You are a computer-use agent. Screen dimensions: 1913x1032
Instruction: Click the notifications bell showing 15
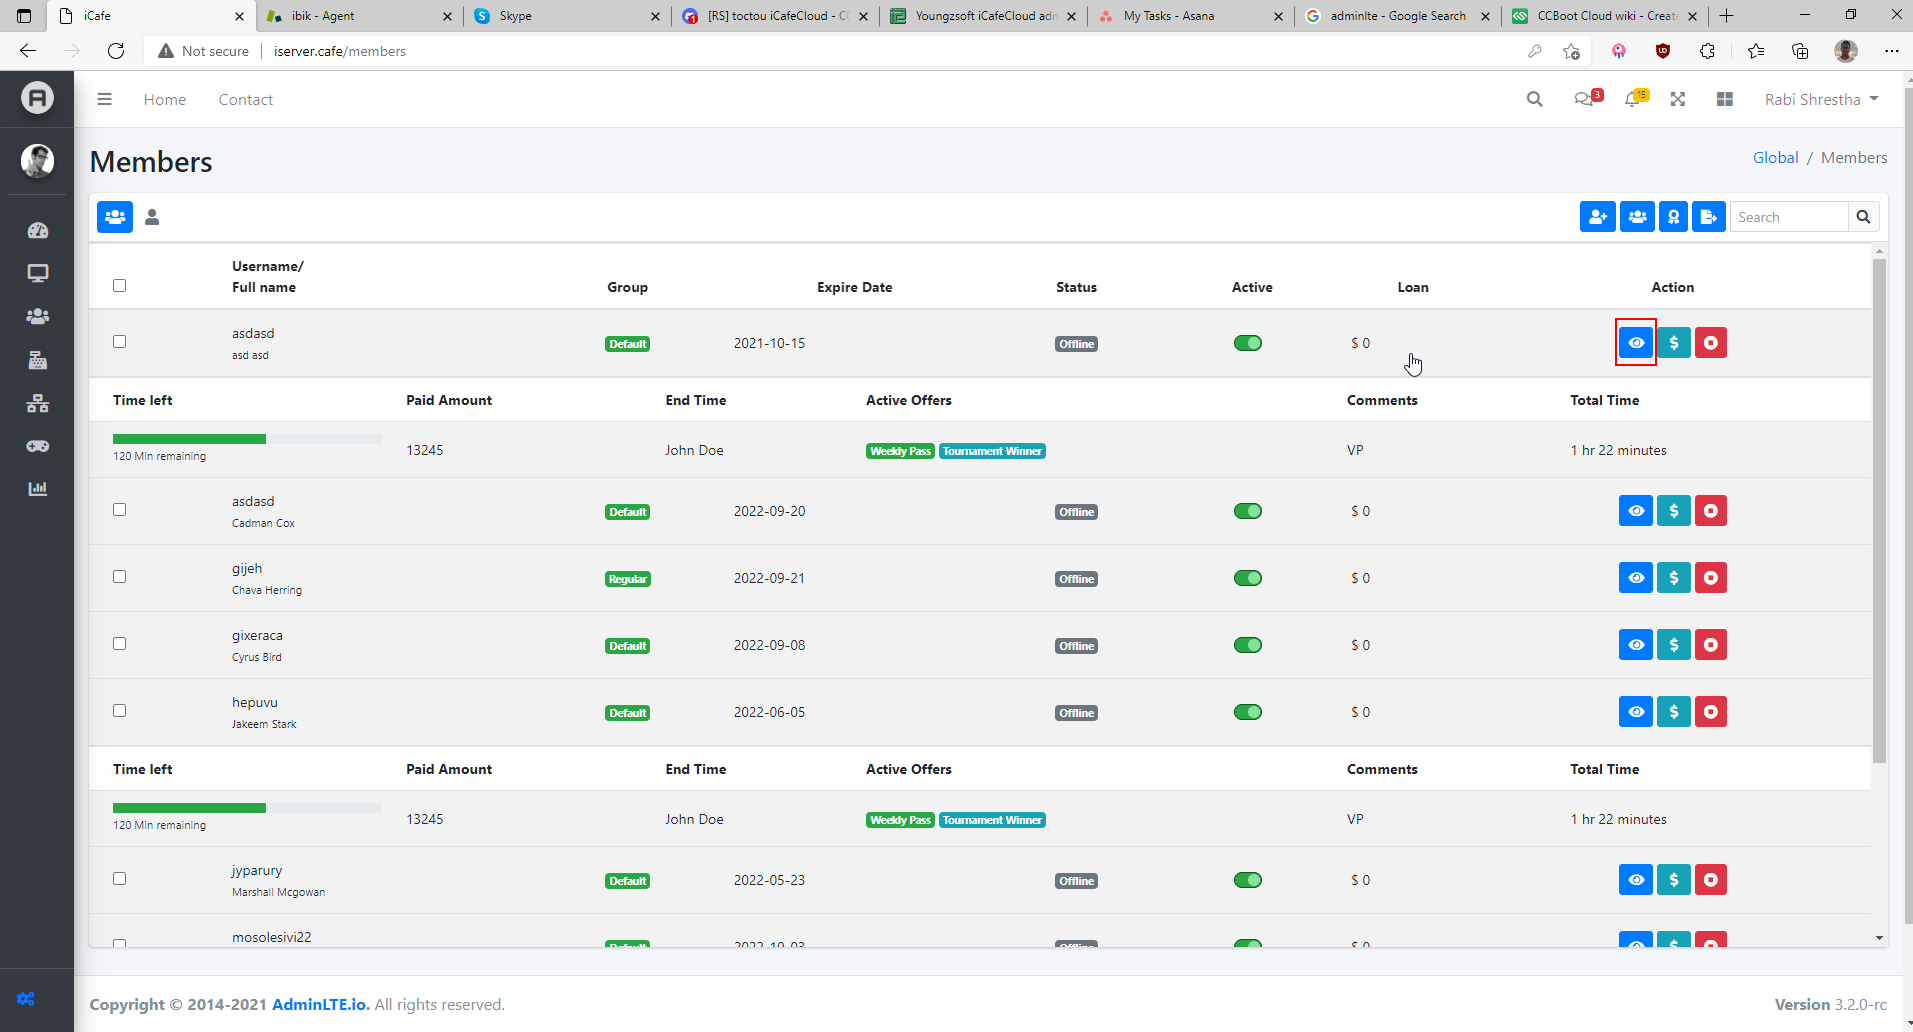click(x=1634, y=99)
